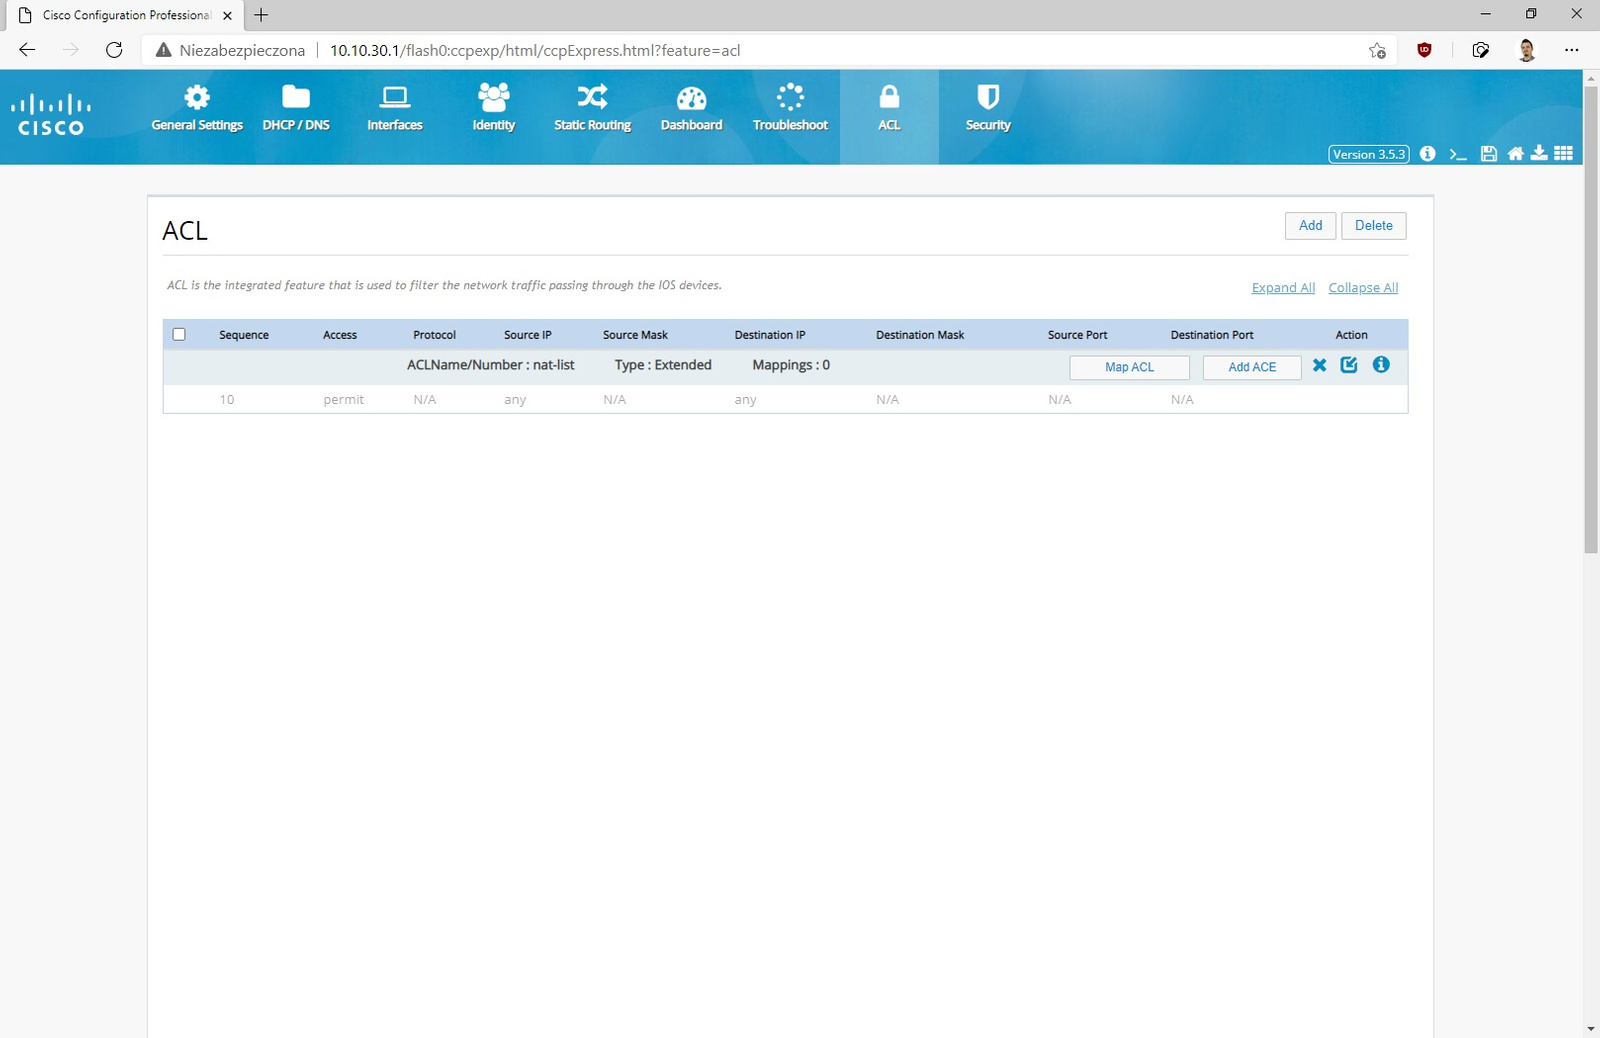Viewport: 1600px width, 1038px height.
Task: Edit nat-list ACL with the pencil icon
Action: point(1349,365)
